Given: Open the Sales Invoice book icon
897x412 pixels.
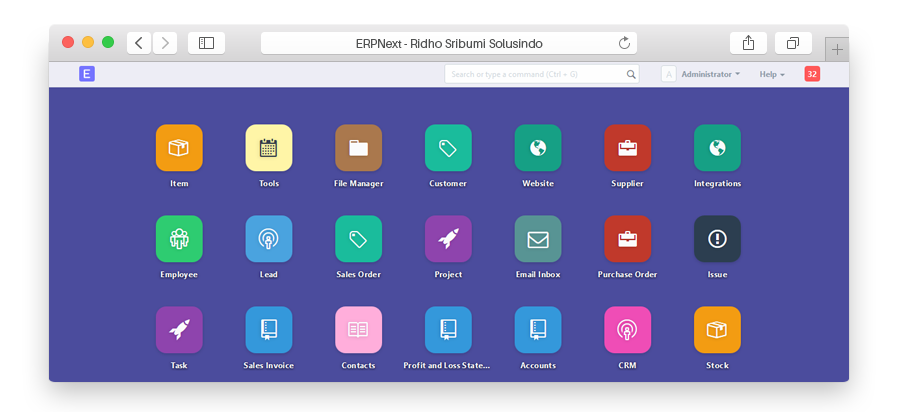Looking at the screenshot, I should pos(269,330).
